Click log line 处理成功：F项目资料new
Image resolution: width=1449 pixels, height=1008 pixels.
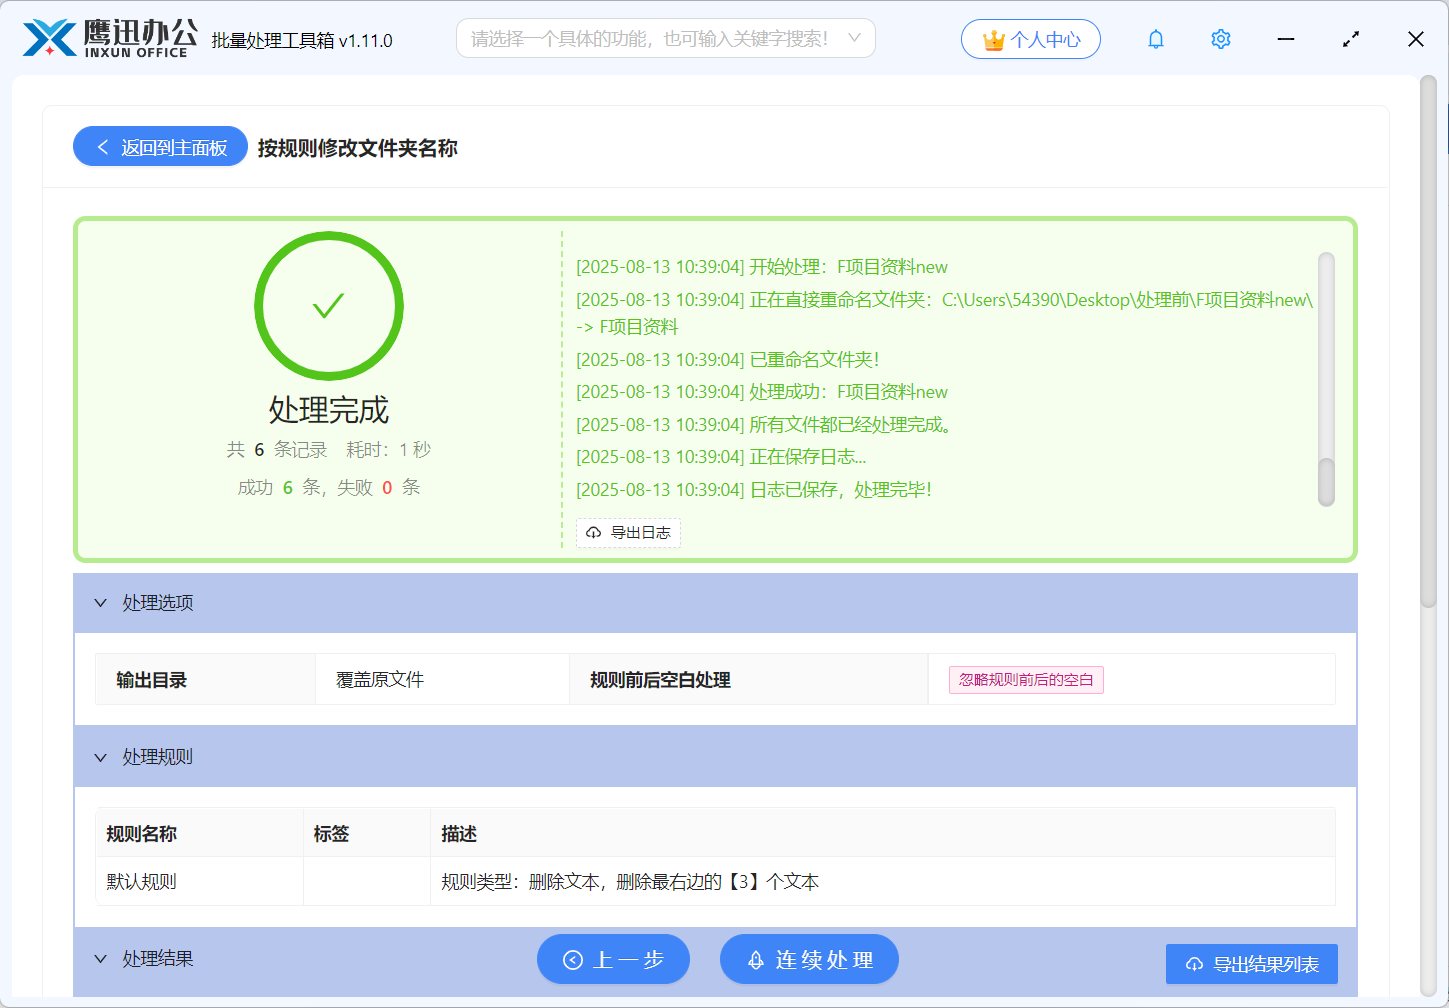click(x=762, y=392)
